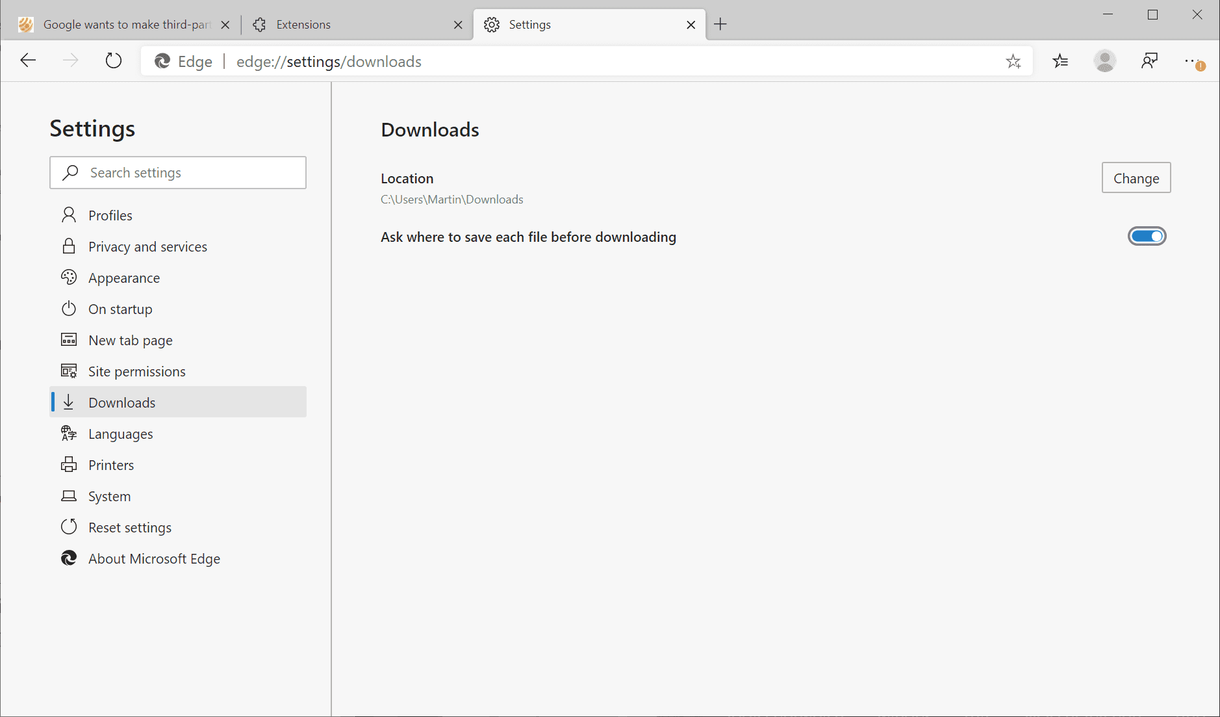Image resolution: width=1220 pixels, height=717 pixels.
Task: Open Reset settings page
Action: point(178,527)
